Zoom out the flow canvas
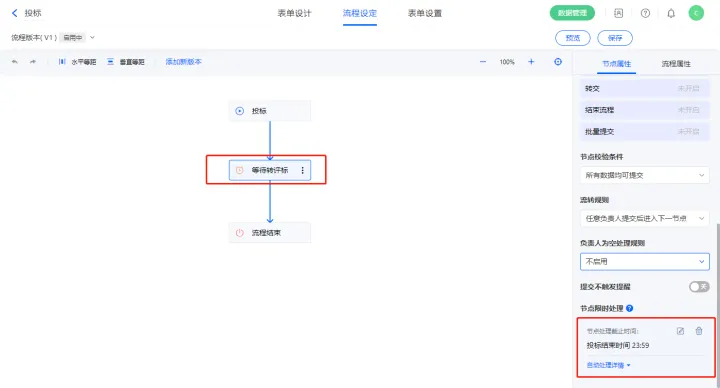Viewport: 720px width, 388px height. point(483,62)
